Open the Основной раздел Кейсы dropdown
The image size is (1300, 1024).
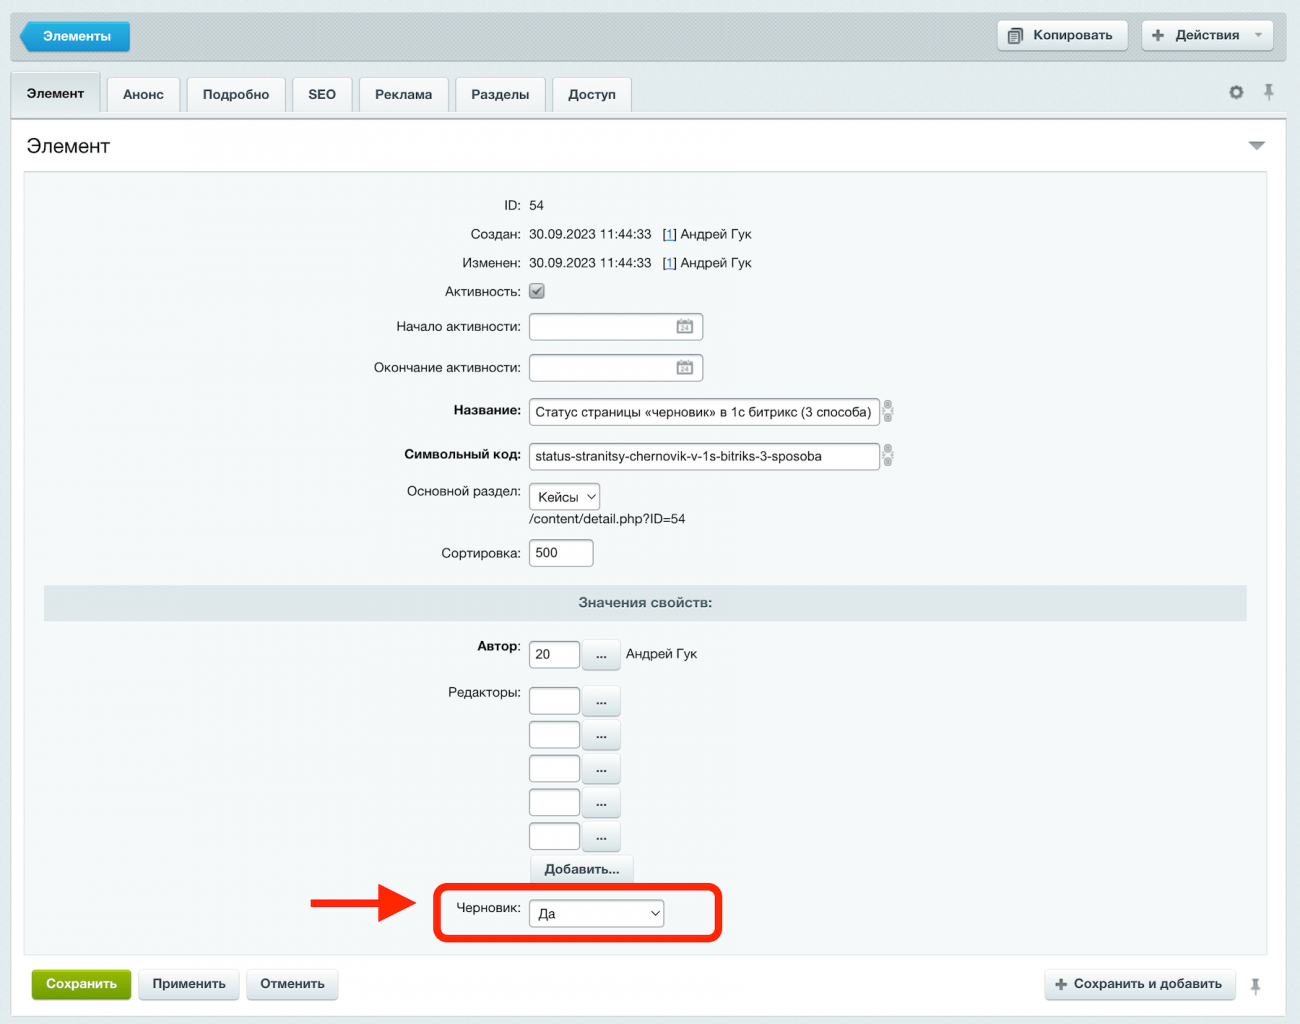pos(564,497)
